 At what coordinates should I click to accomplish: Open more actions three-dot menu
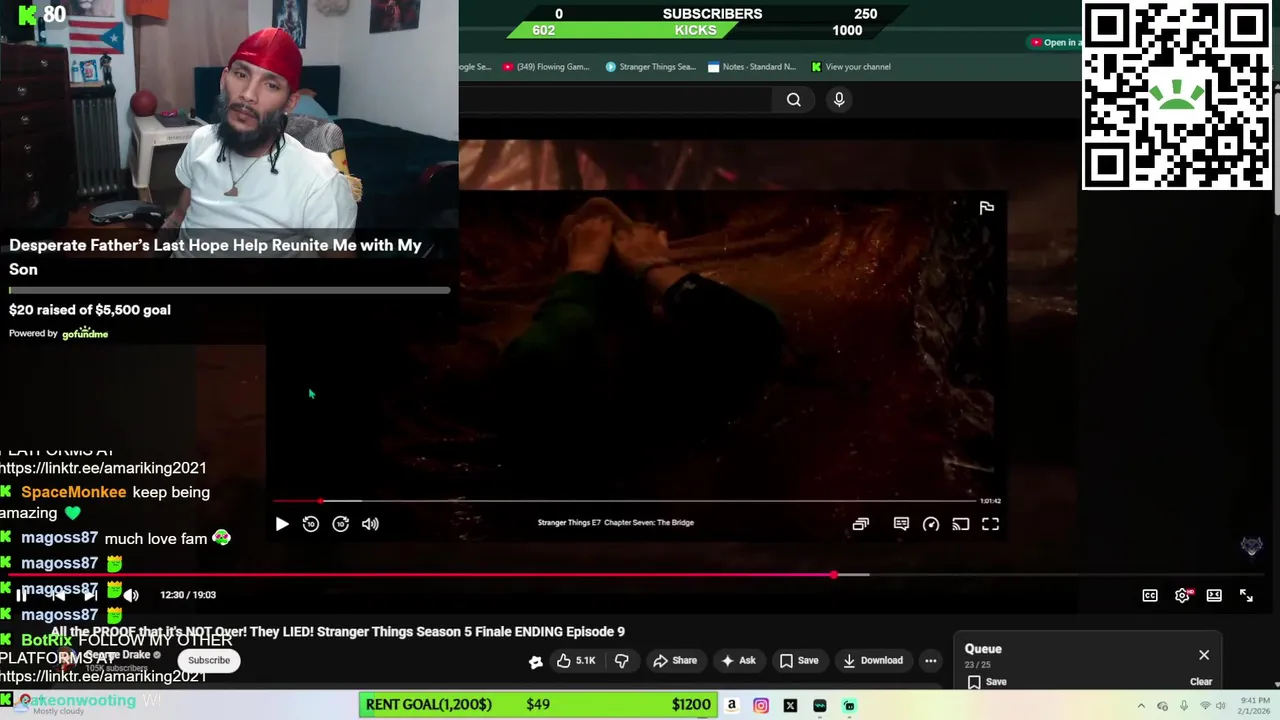(x=931, y=660)
